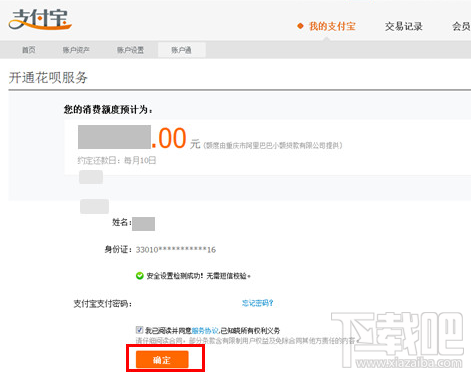Click the orange 确定 button

tap(162, 360)
